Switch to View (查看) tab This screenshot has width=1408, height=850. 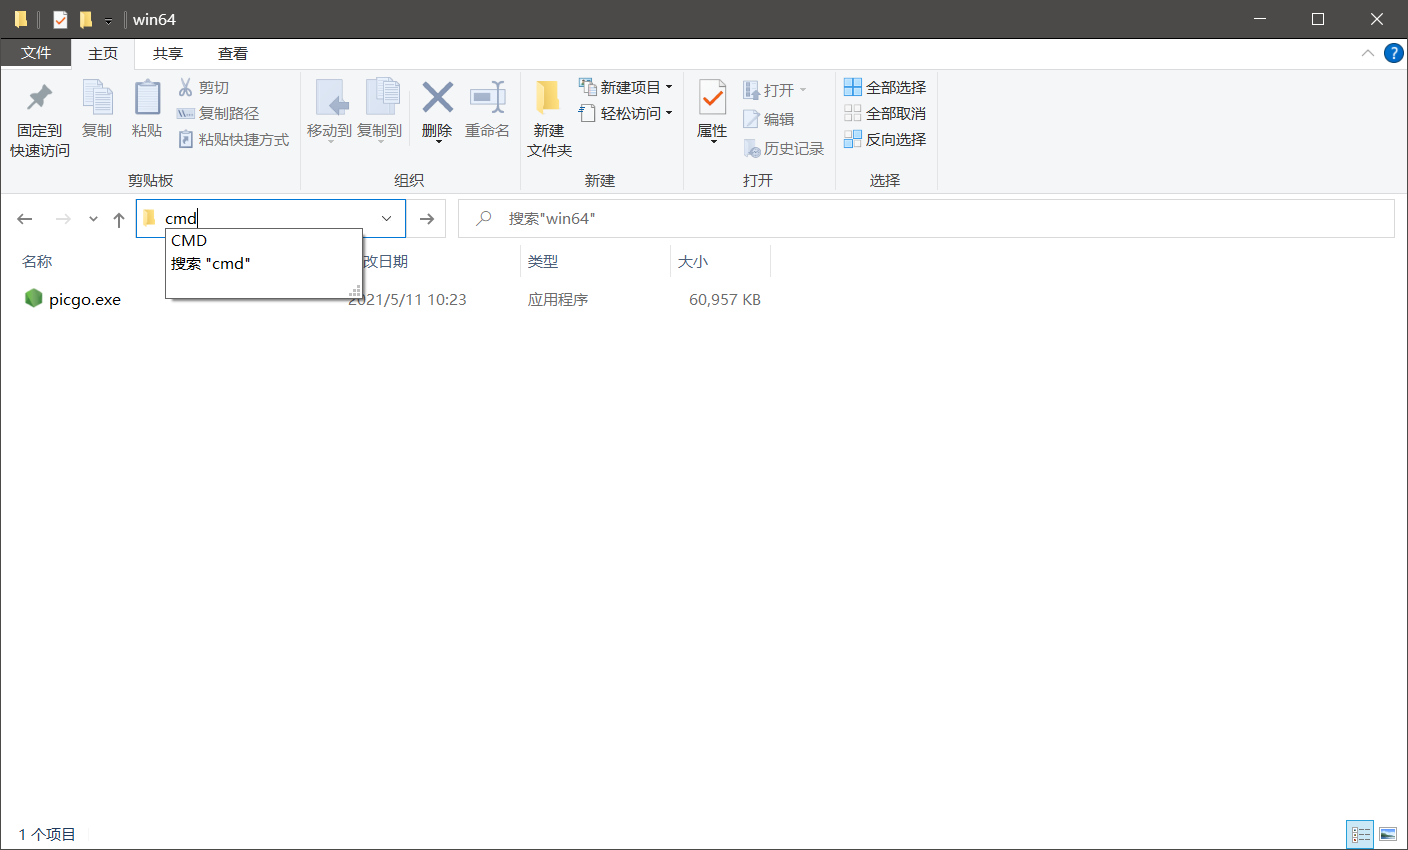click(x=233, y=54)
